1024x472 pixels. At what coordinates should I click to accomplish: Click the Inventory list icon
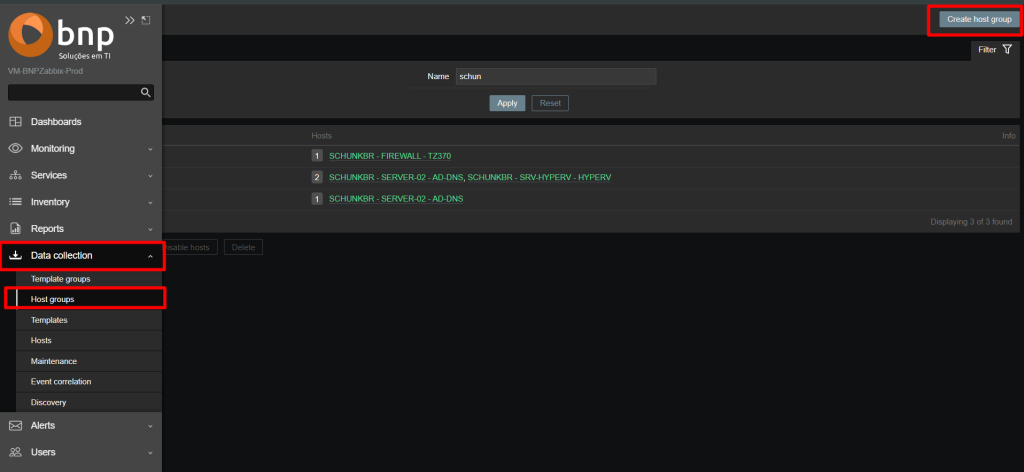(15, 202)
